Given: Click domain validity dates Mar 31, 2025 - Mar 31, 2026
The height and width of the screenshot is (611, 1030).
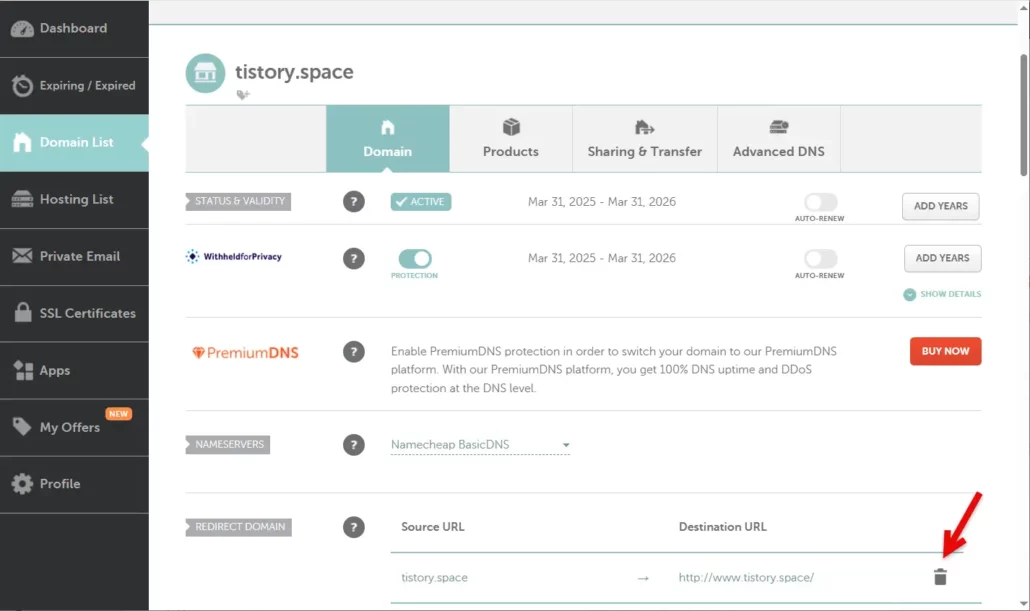Looking at the screenshot, I should point(602,202).
